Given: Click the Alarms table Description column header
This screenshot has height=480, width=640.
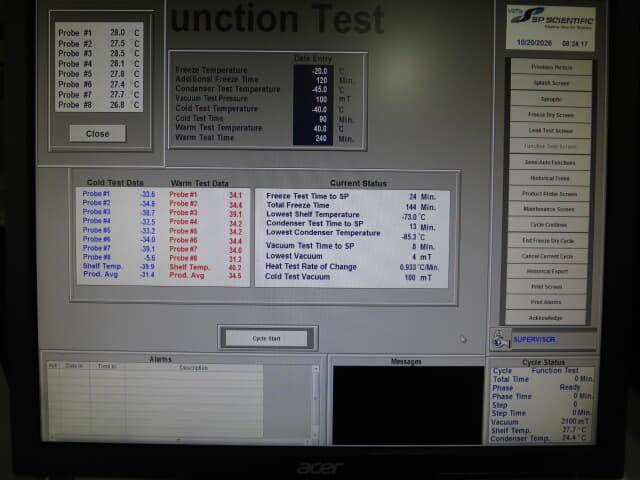Looking at the screenshot, I should pyautogui.click(x=194, y=368).
